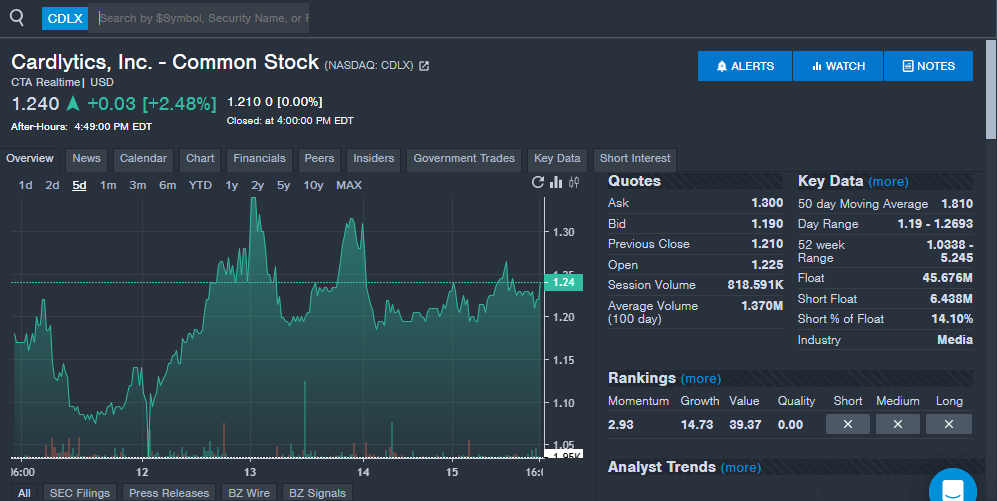Click the CDLX symbol tag
The width and height of the screenshot is (997, 501).
click(65, 18)
